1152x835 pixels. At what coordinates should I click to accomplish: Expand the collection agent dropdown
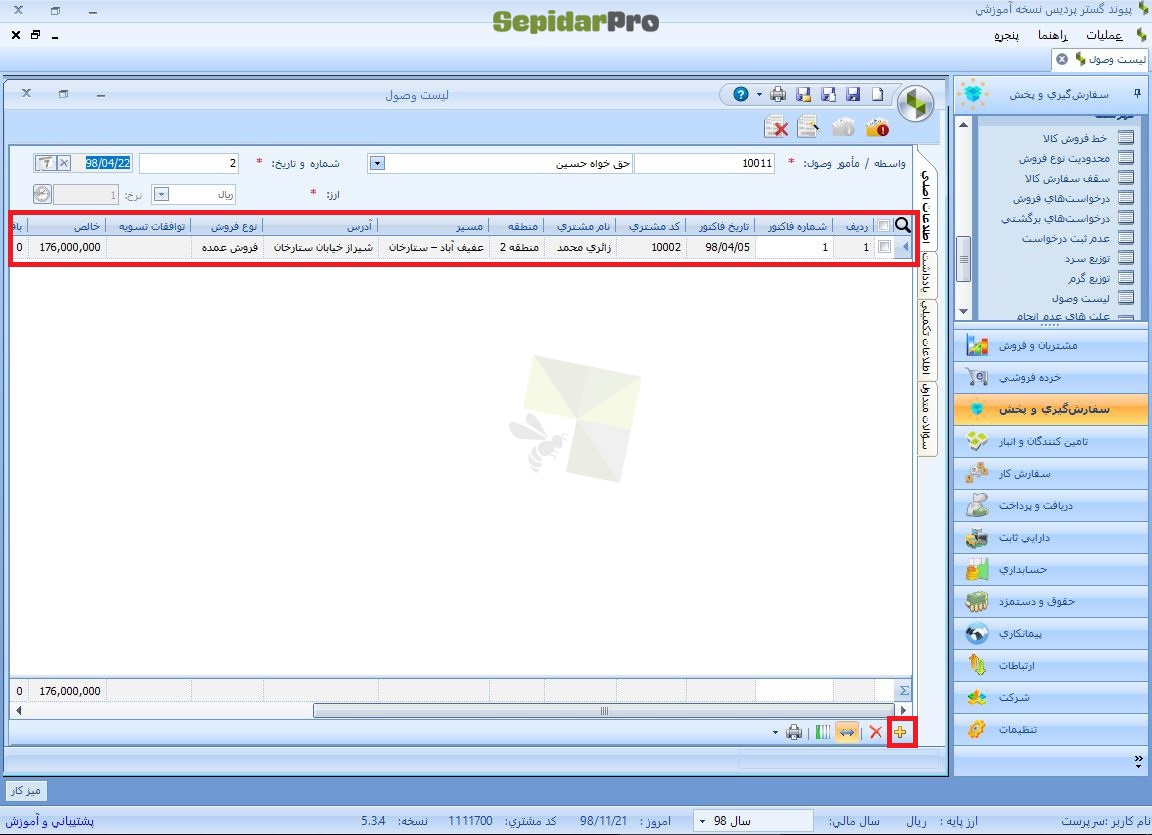376,163
